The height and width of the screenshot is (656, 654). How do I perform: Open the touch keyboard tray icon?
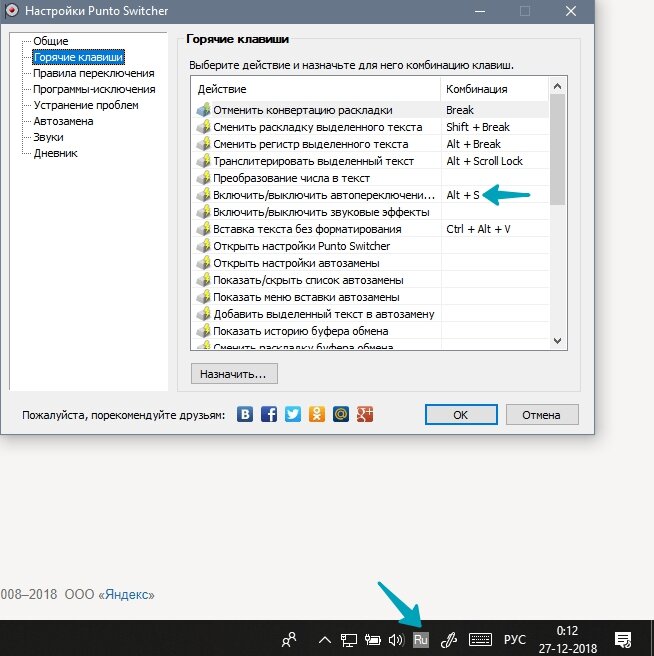[480, 639]
